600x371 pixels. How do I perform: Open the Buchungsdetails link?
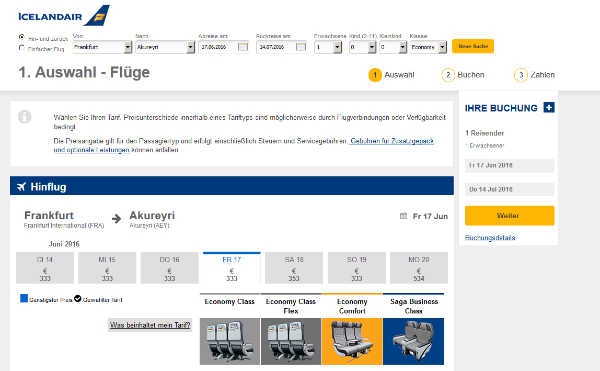click(x=490, y=238)
